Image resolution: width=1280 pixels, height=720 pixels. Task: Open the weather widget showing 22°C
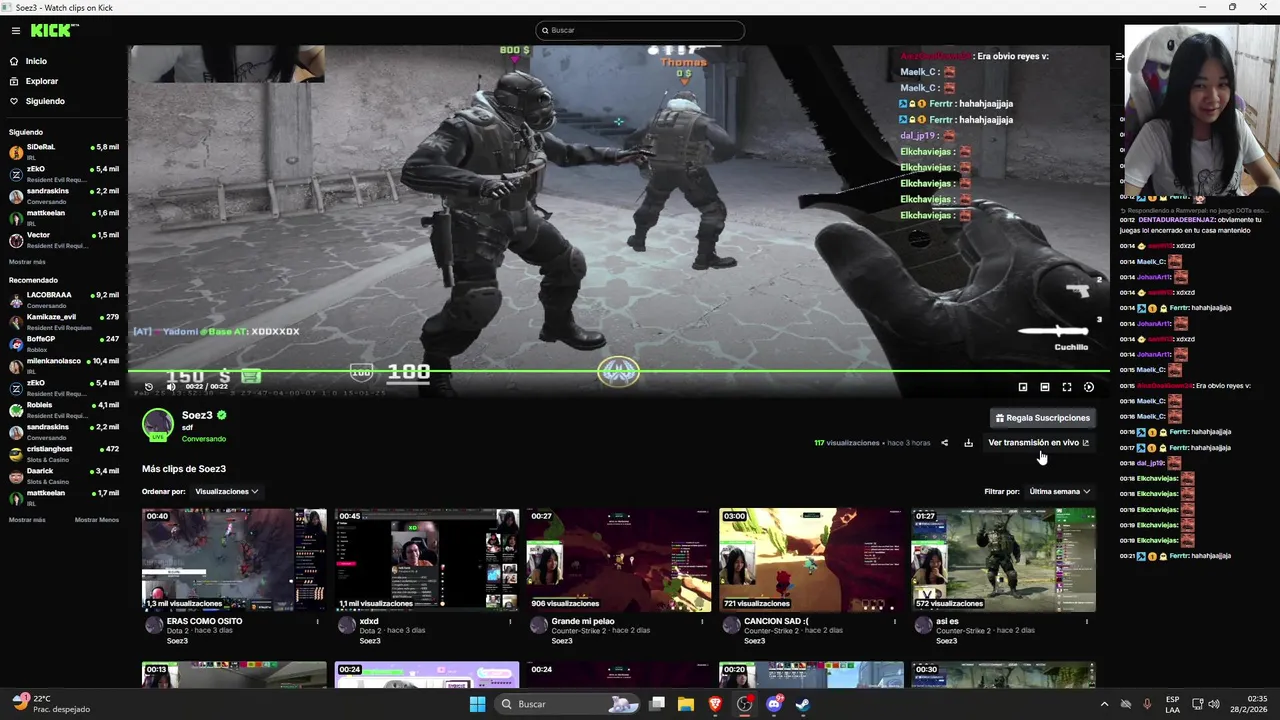pos(50,704)
